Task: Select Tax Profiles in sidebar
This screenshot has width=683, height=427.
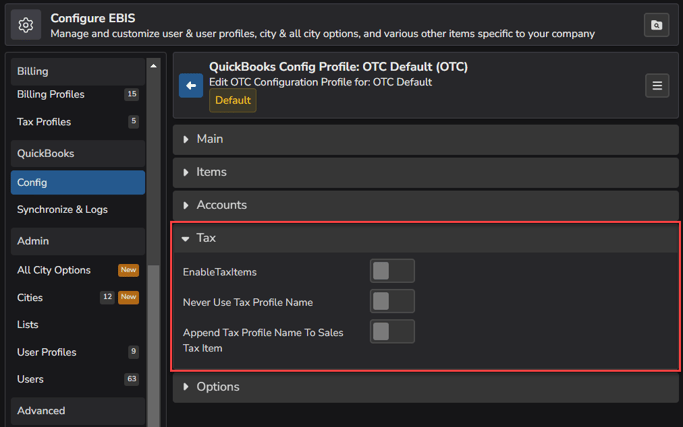Action: [44, 122]
